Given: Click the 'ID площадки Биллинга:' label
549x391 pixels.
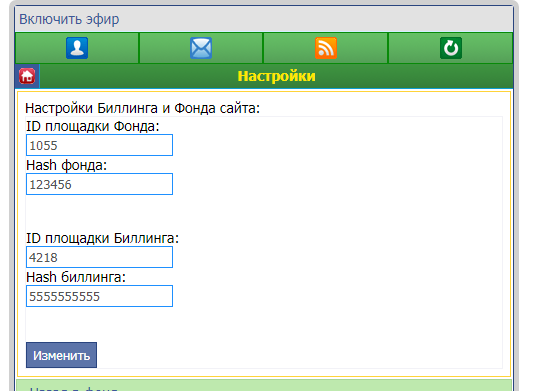Looking at the screenshot, I should coord(103,238).
